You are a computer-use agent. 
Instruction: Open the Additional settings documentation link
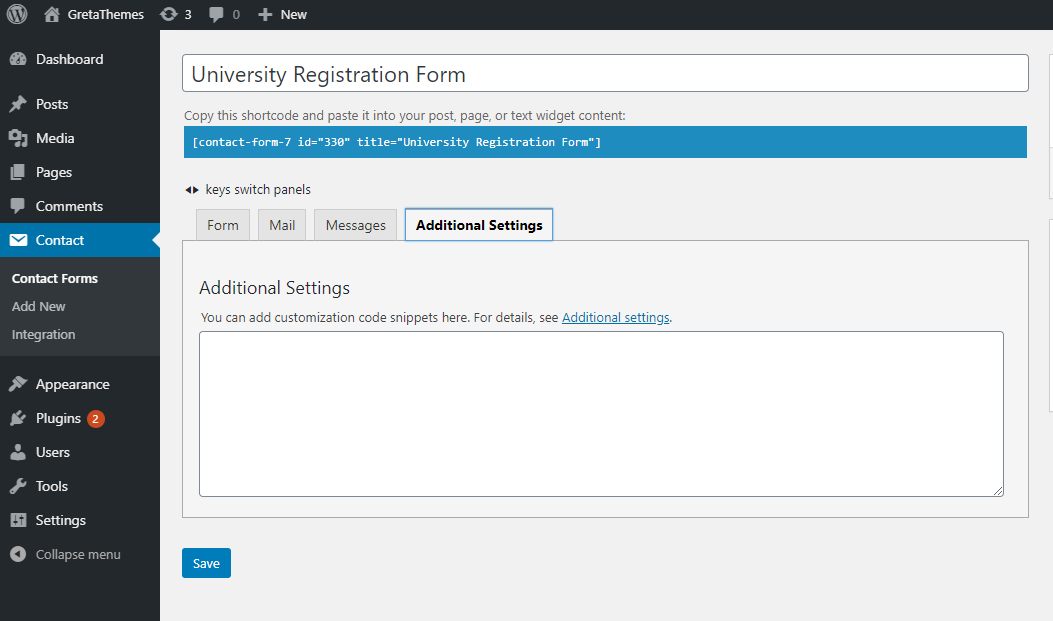[x=615, y=317]
